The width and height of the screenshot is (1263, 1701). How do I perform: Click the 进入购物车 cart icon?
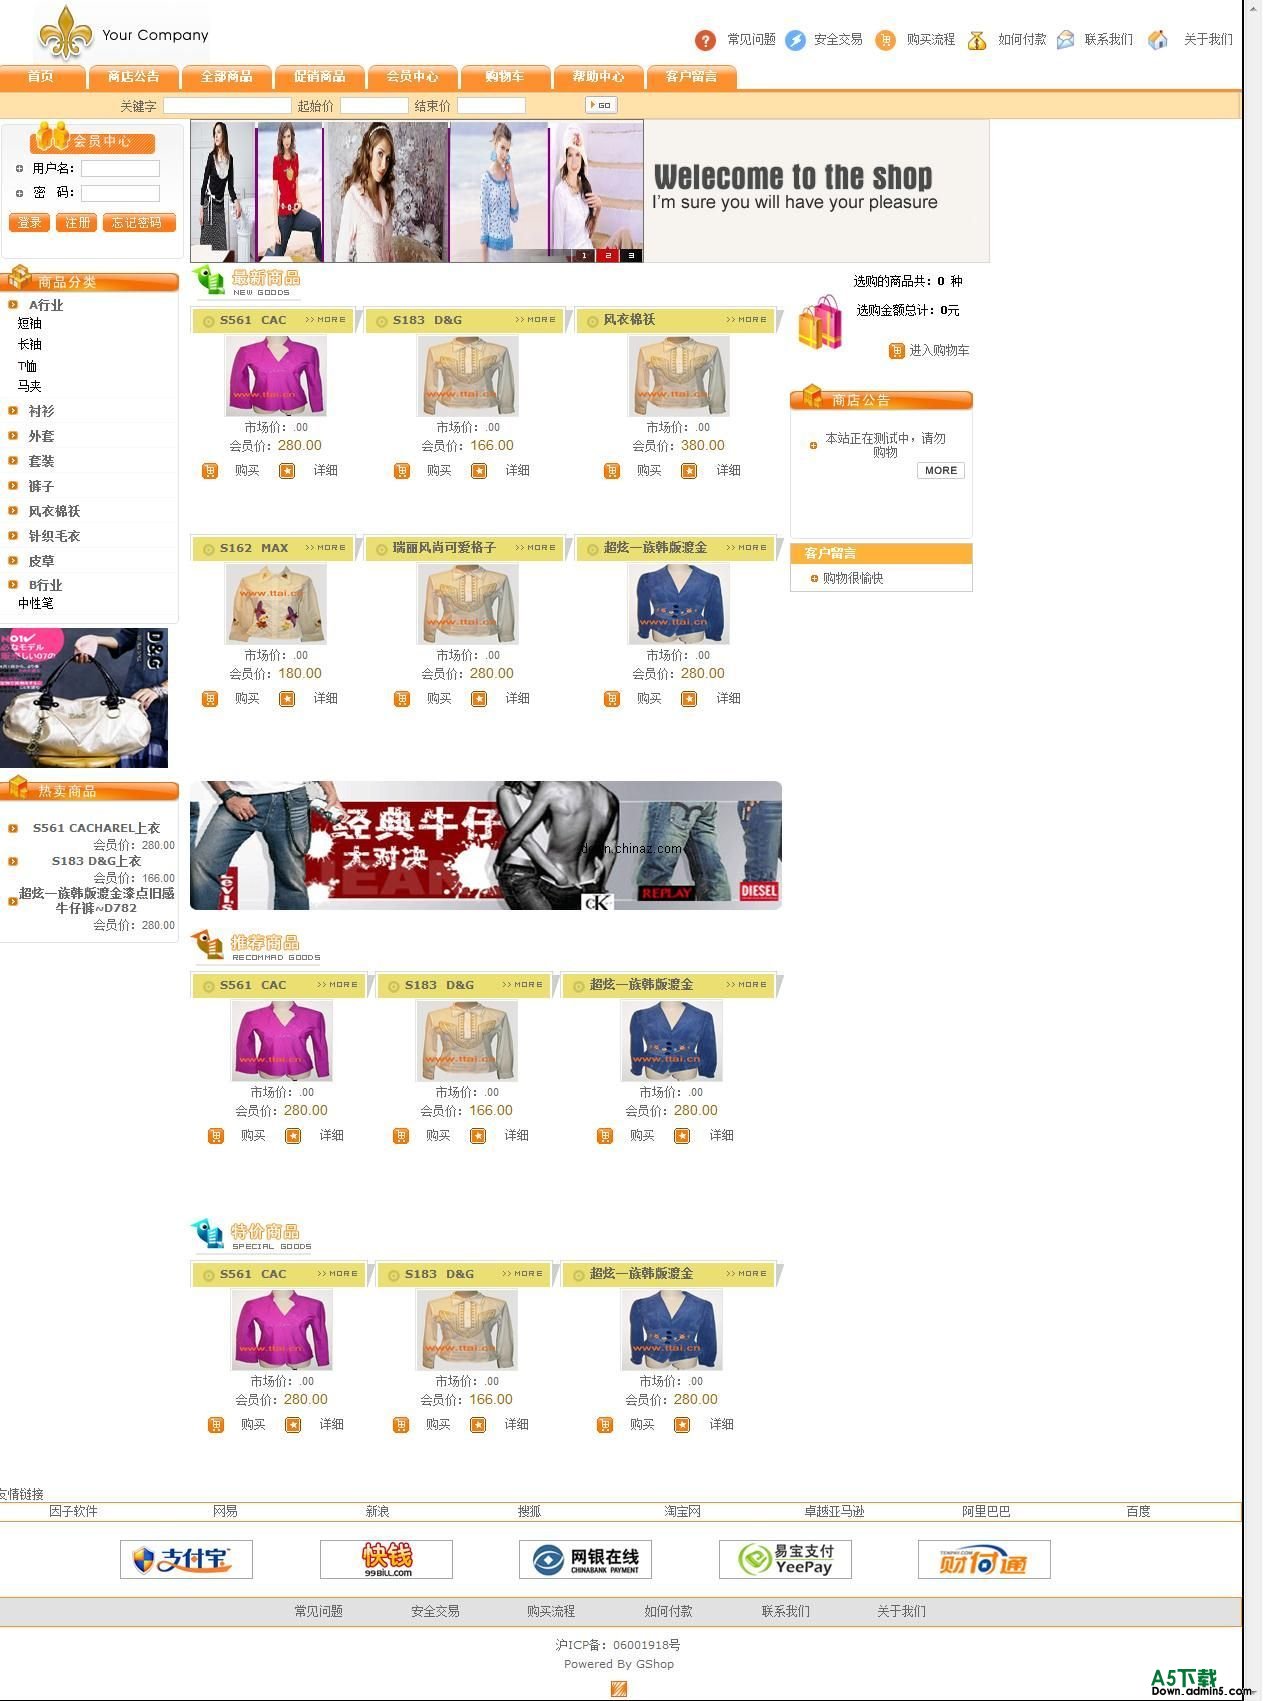coord(897,351)
